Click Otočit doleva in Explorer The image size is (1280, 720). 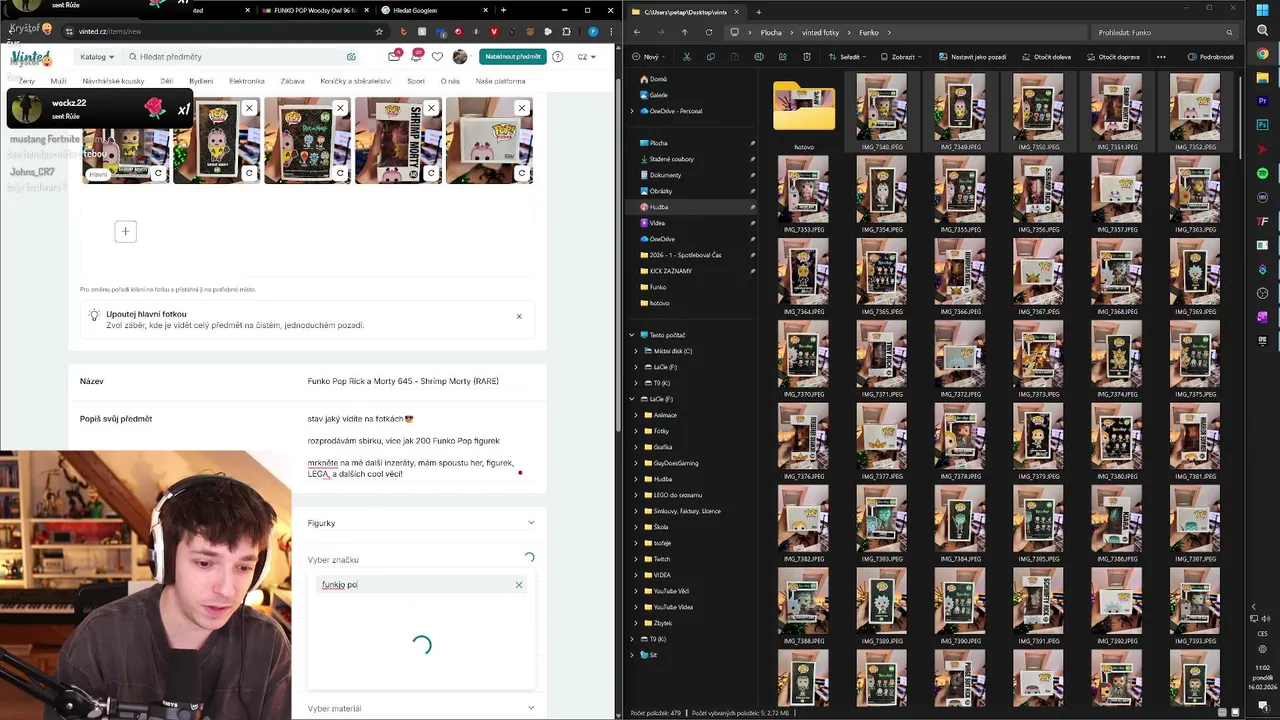pyautogui.click(x=1047, y=57)
